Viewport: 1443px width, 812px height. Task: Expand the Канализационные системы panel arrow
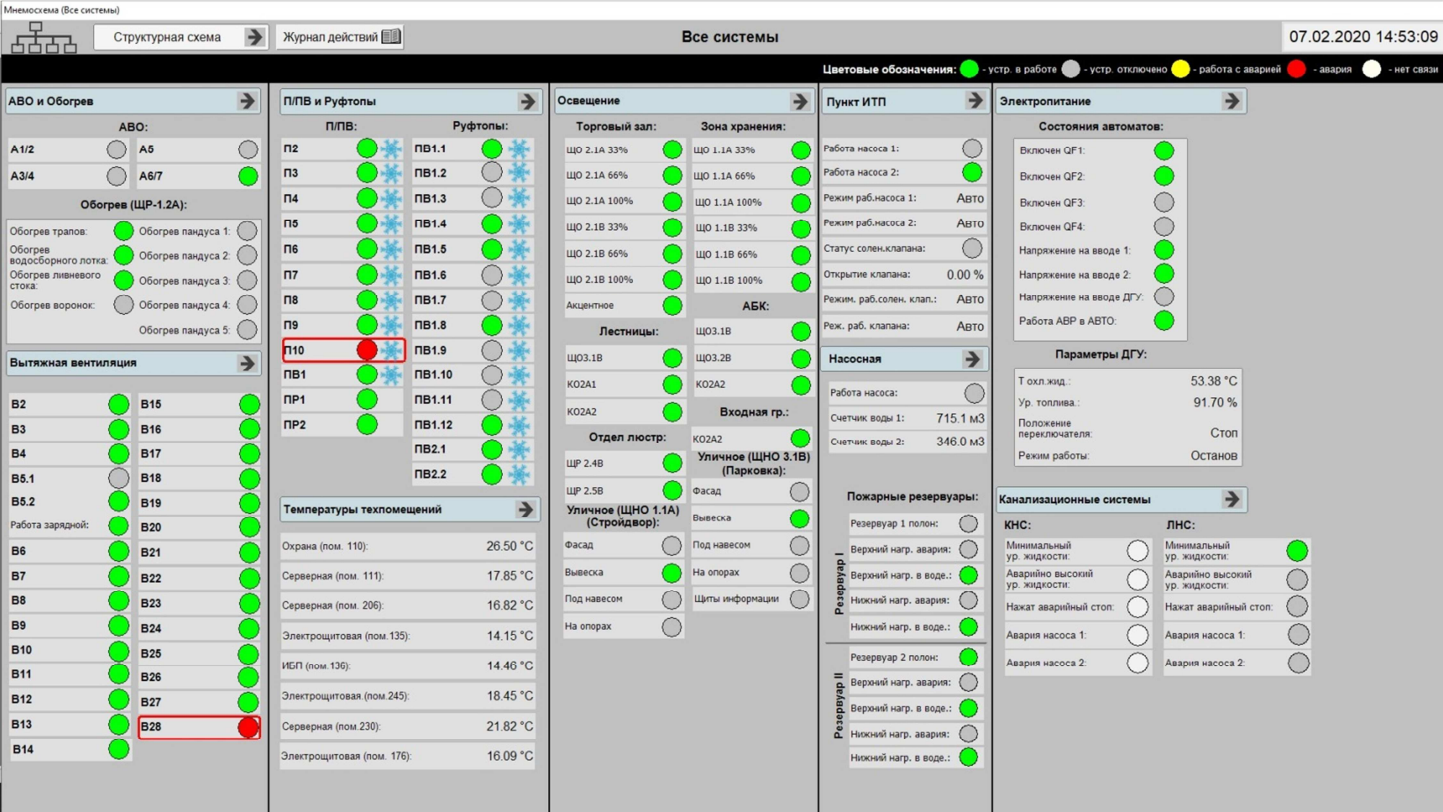coord(1232,499)
